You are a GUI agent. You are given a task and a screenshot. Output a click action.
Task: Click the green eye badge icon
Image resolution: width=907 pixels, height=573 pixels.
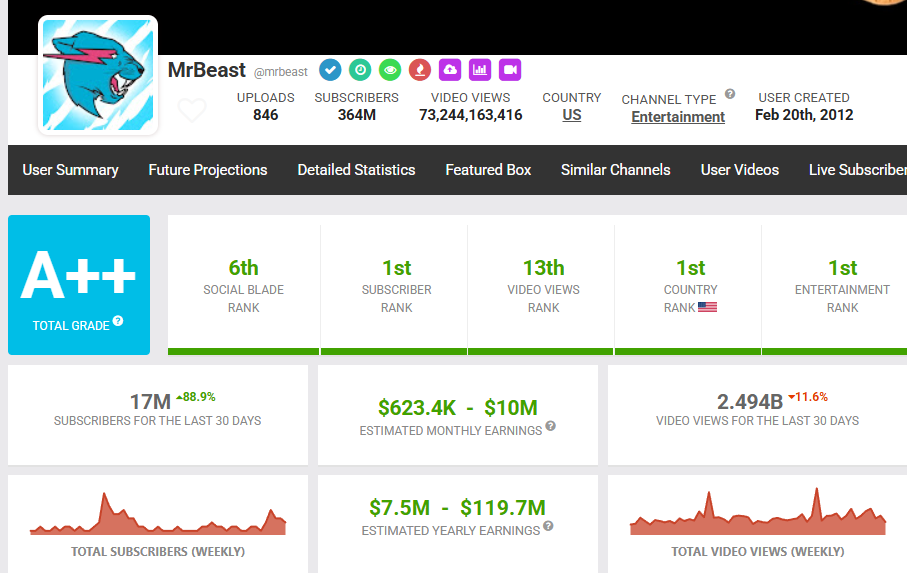[x=390, y=70]
